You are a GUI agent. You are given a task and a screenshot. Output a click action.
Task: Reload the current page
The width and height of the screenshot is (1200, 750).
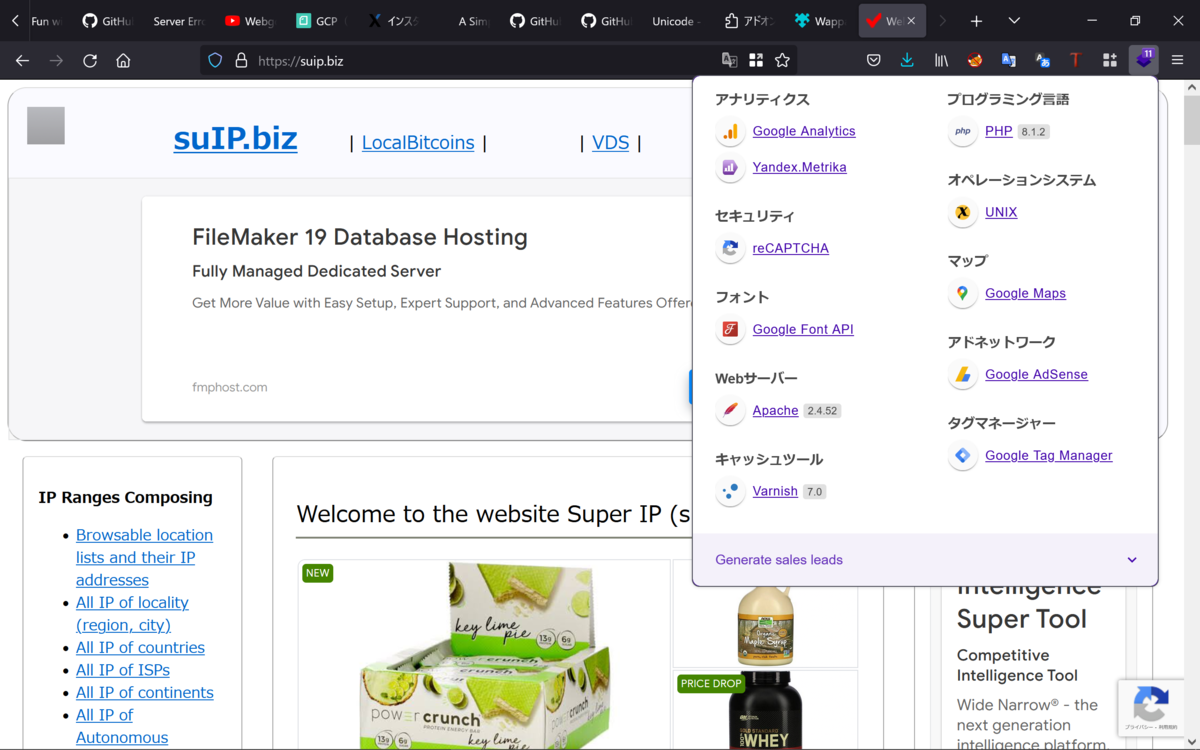pos(90,61)
